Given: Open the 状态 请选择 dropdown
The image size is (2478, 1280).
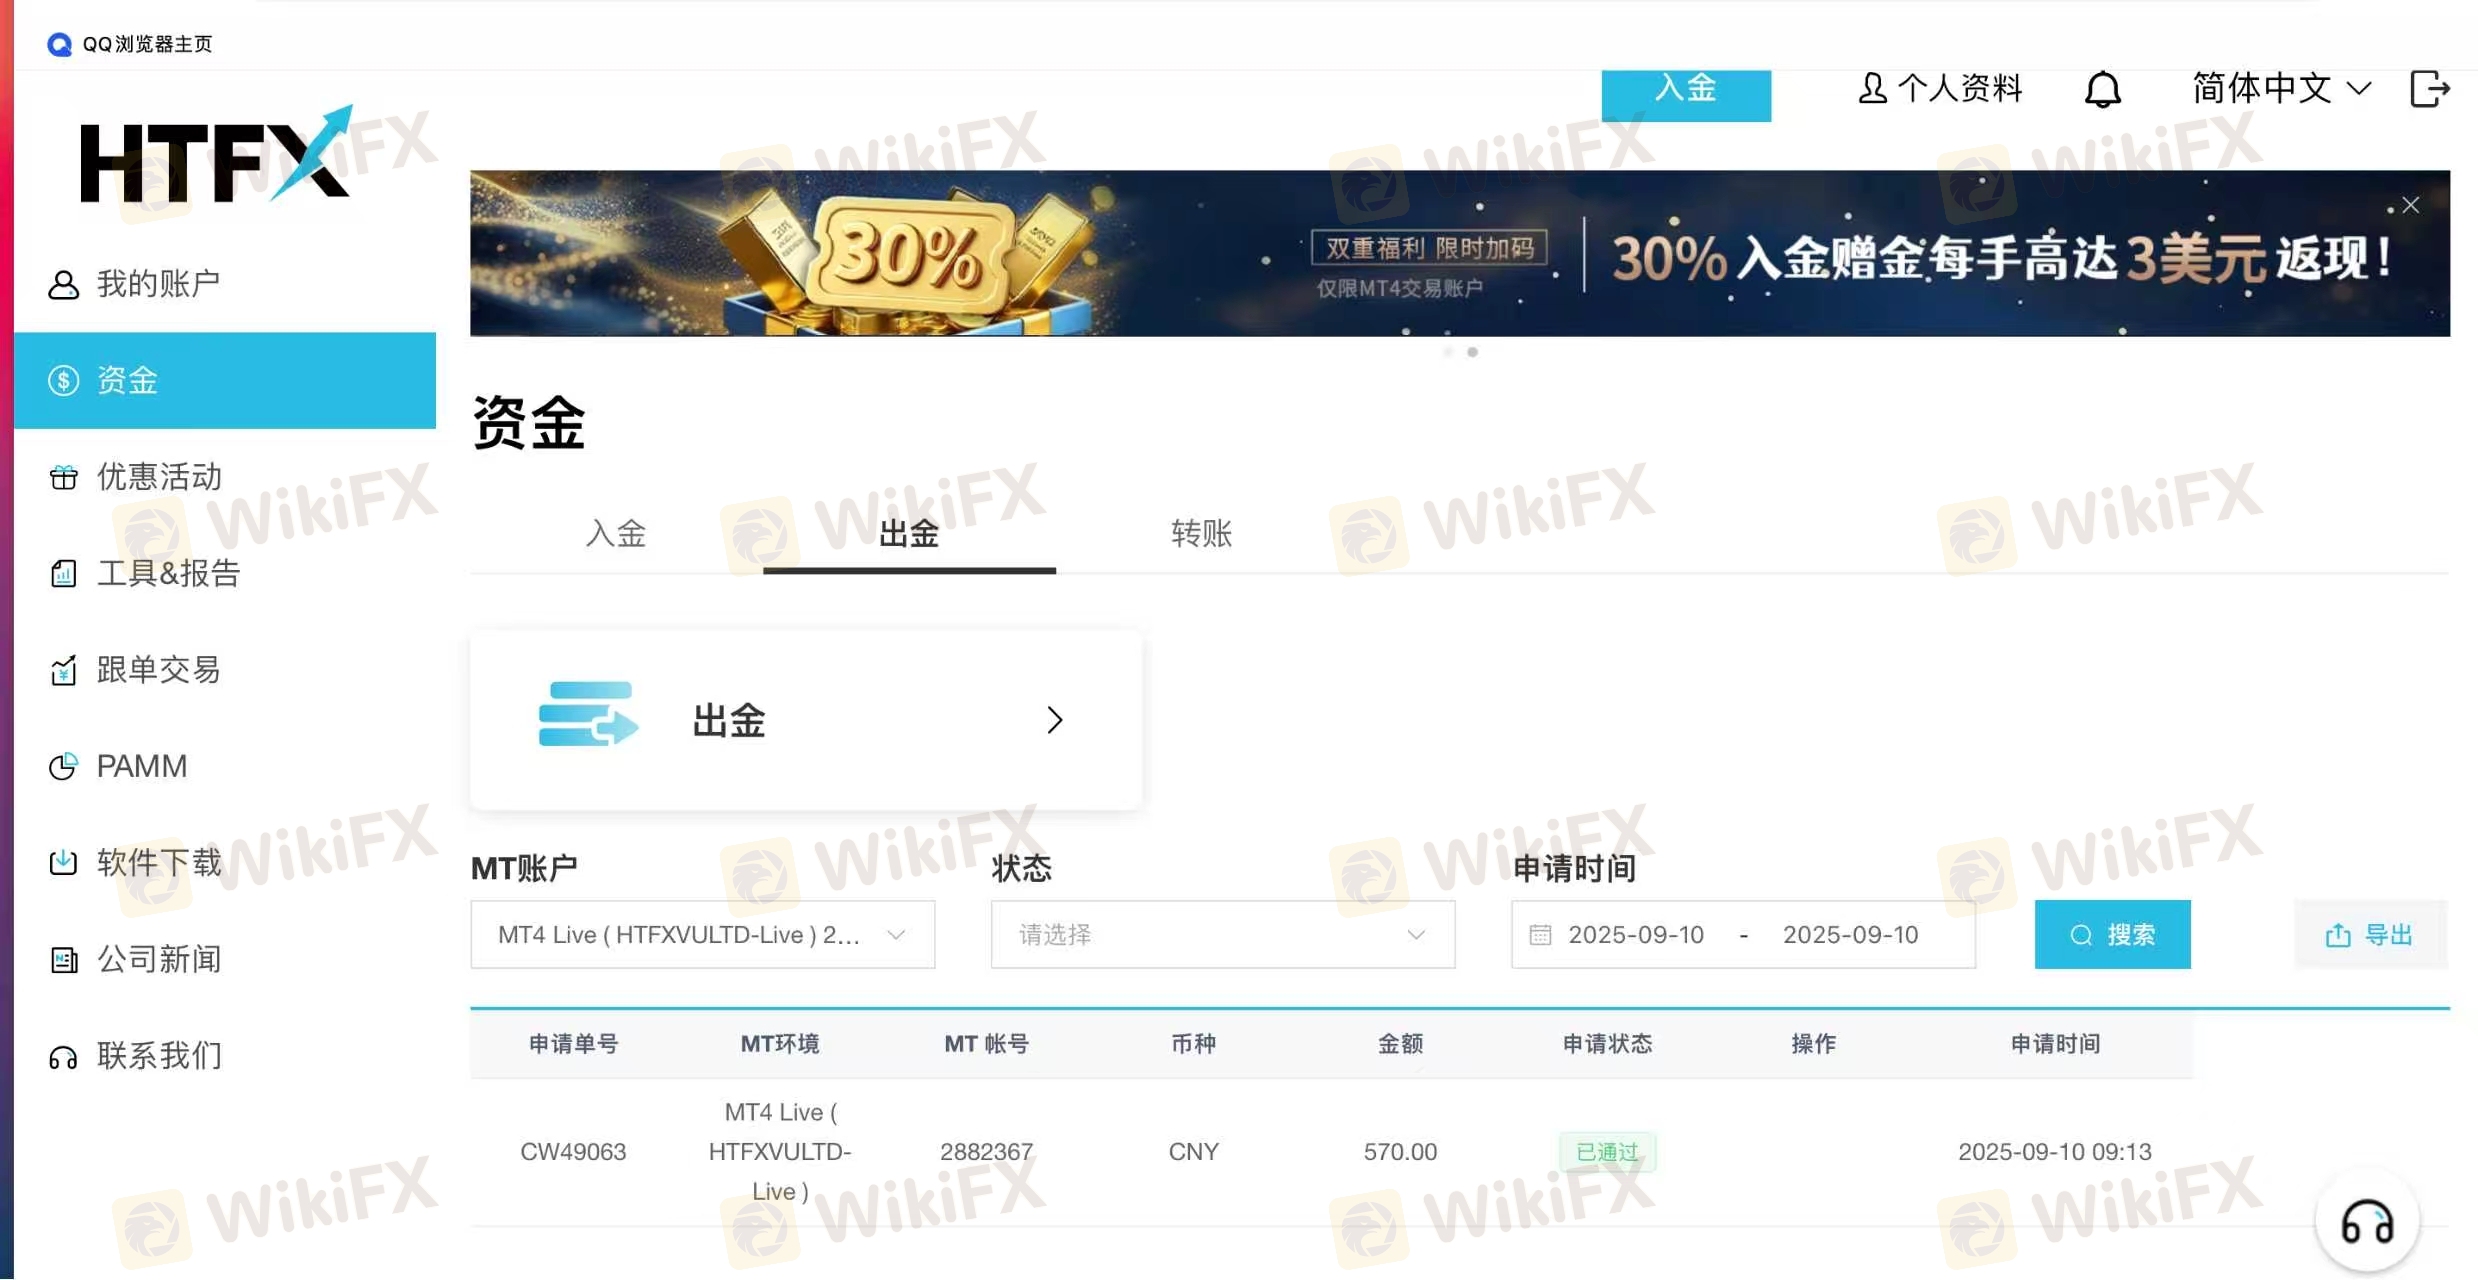Looking at the screenshot, I should point(1223,935).
